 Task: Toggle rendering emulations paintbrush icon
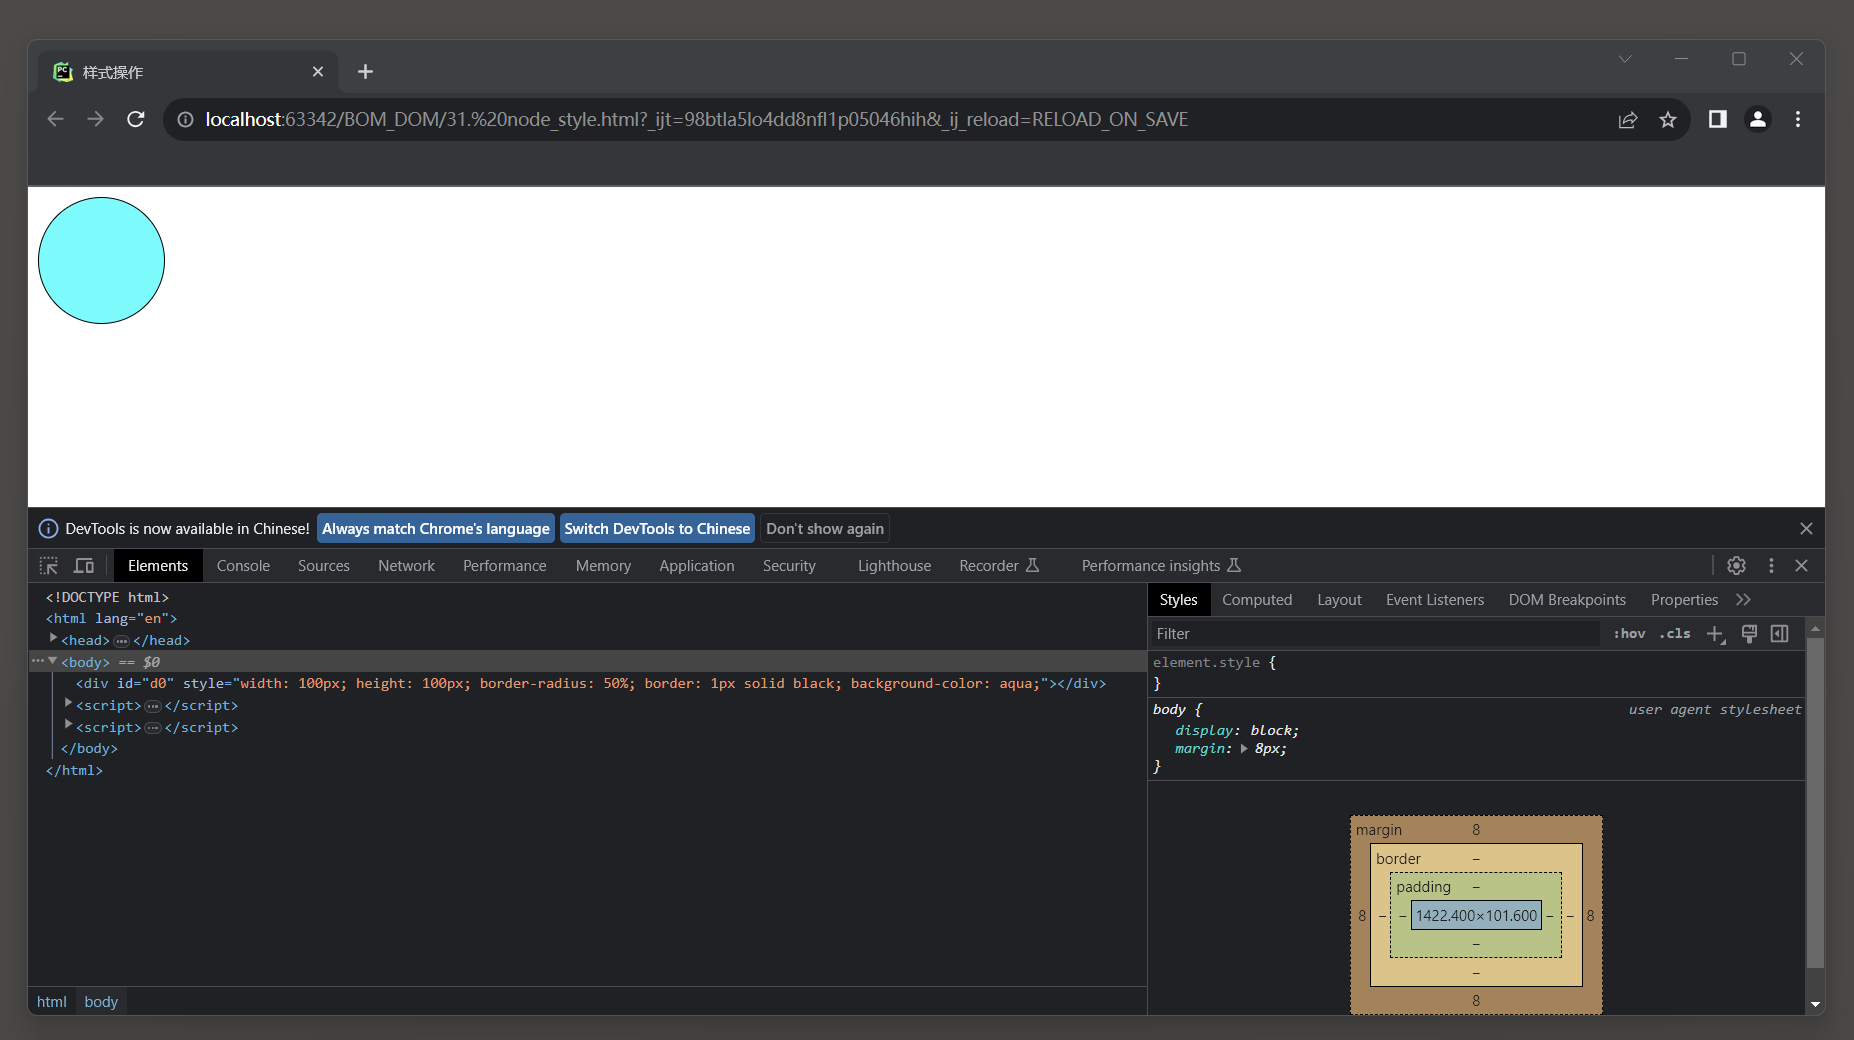[x=1749, y=634]
